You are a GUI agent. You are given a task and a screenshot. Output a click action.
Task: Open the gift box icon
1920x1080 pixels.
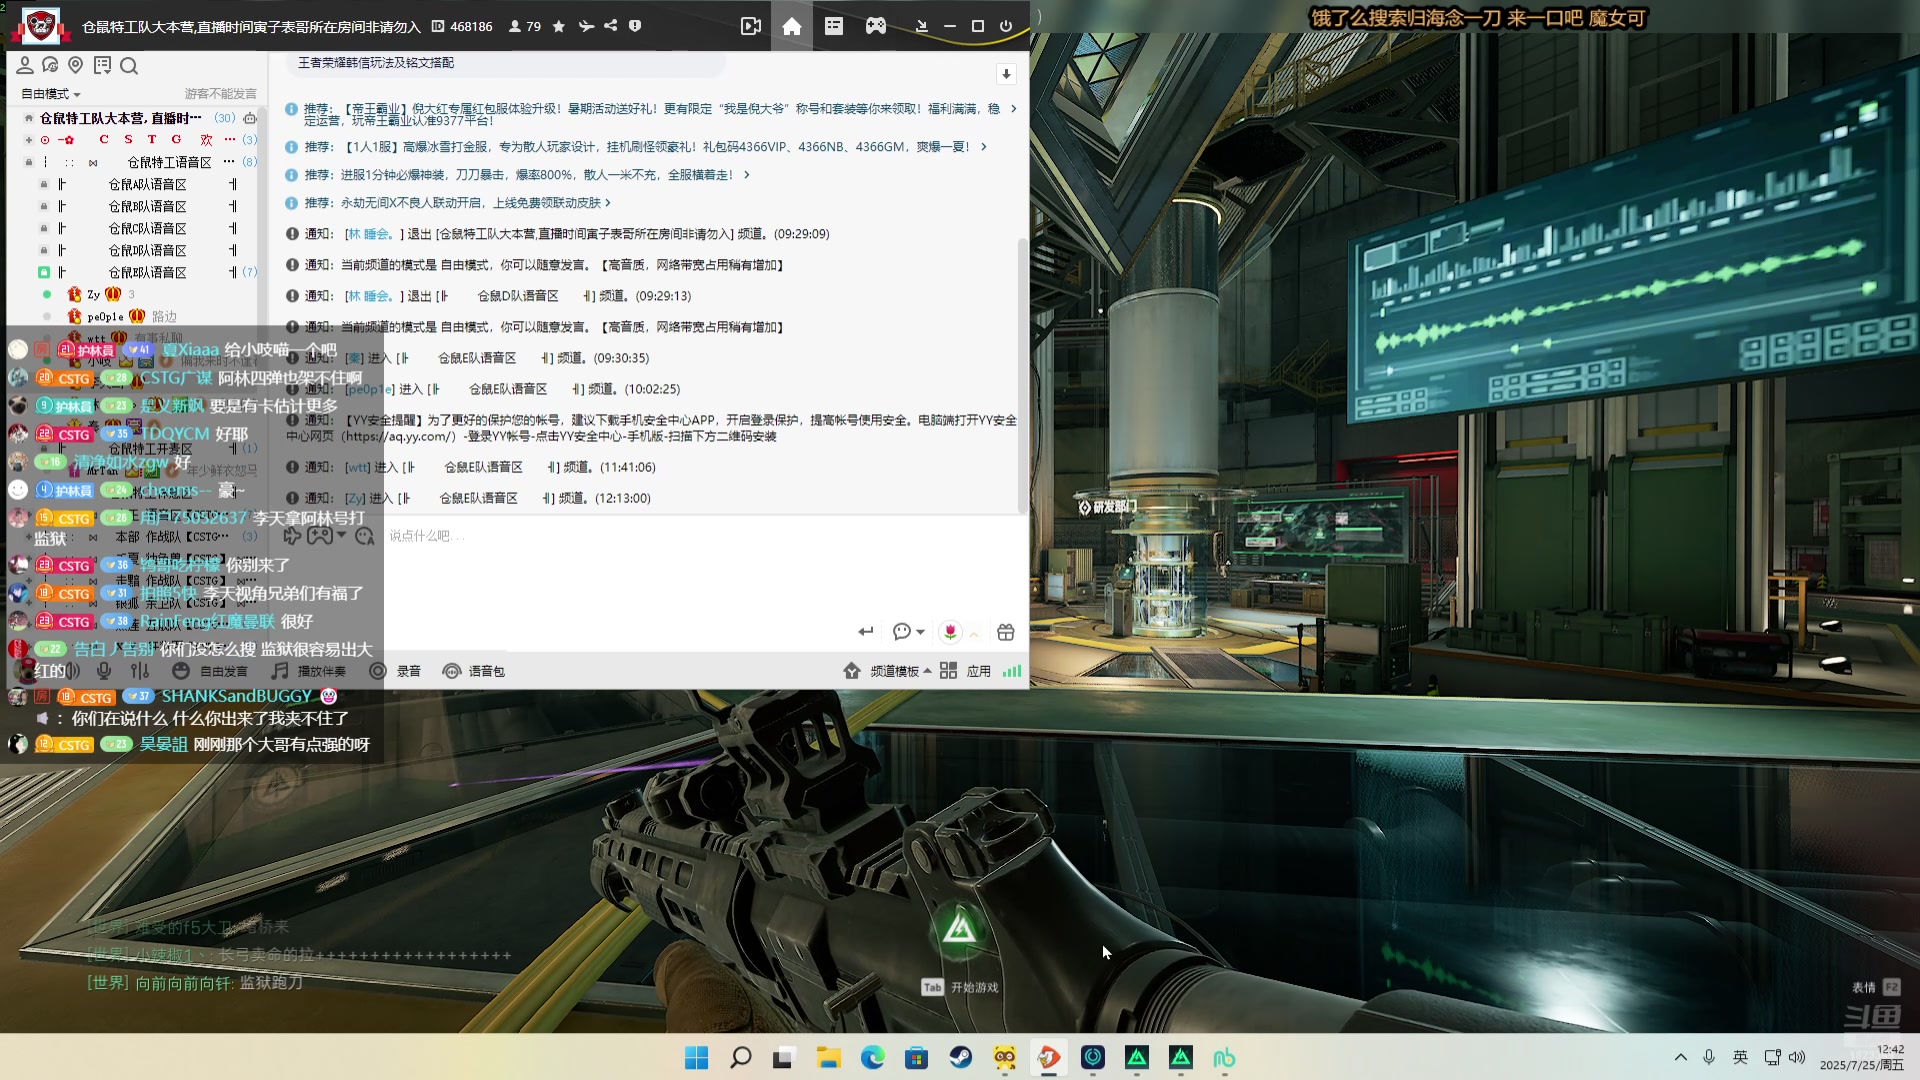tap(1006, 632)
